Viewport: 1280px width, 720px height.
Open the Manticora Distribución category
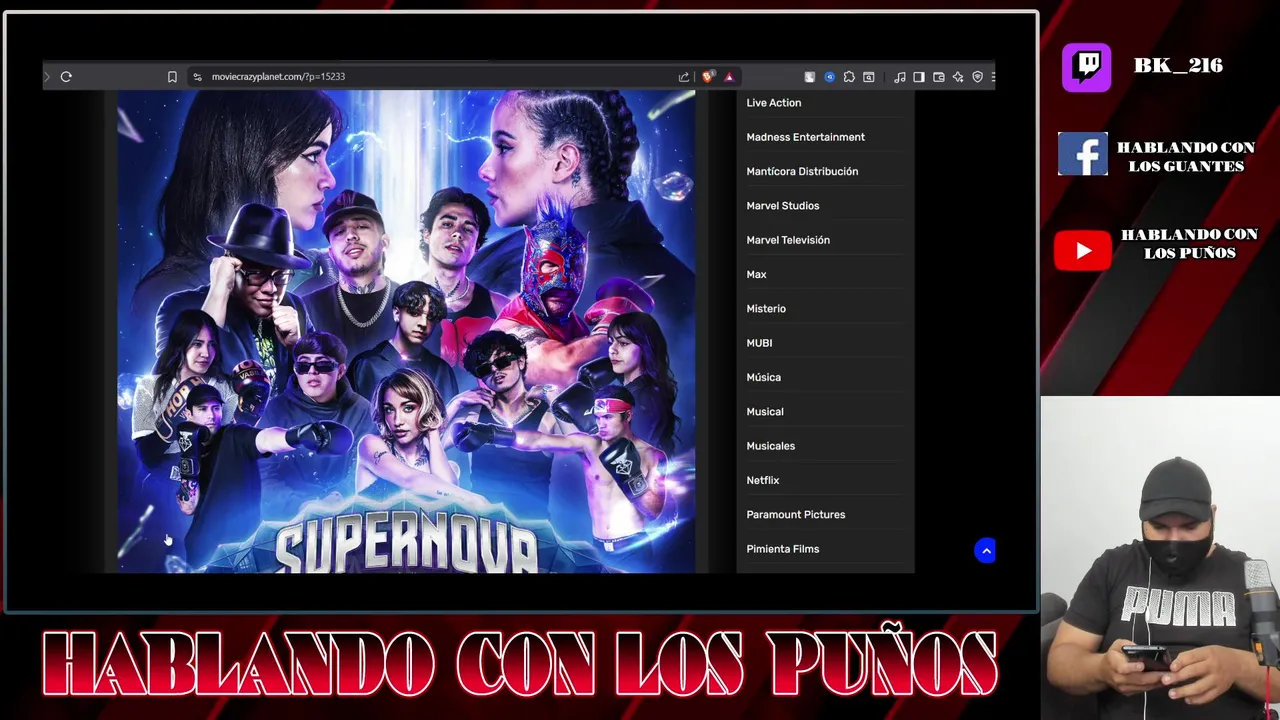802,171
